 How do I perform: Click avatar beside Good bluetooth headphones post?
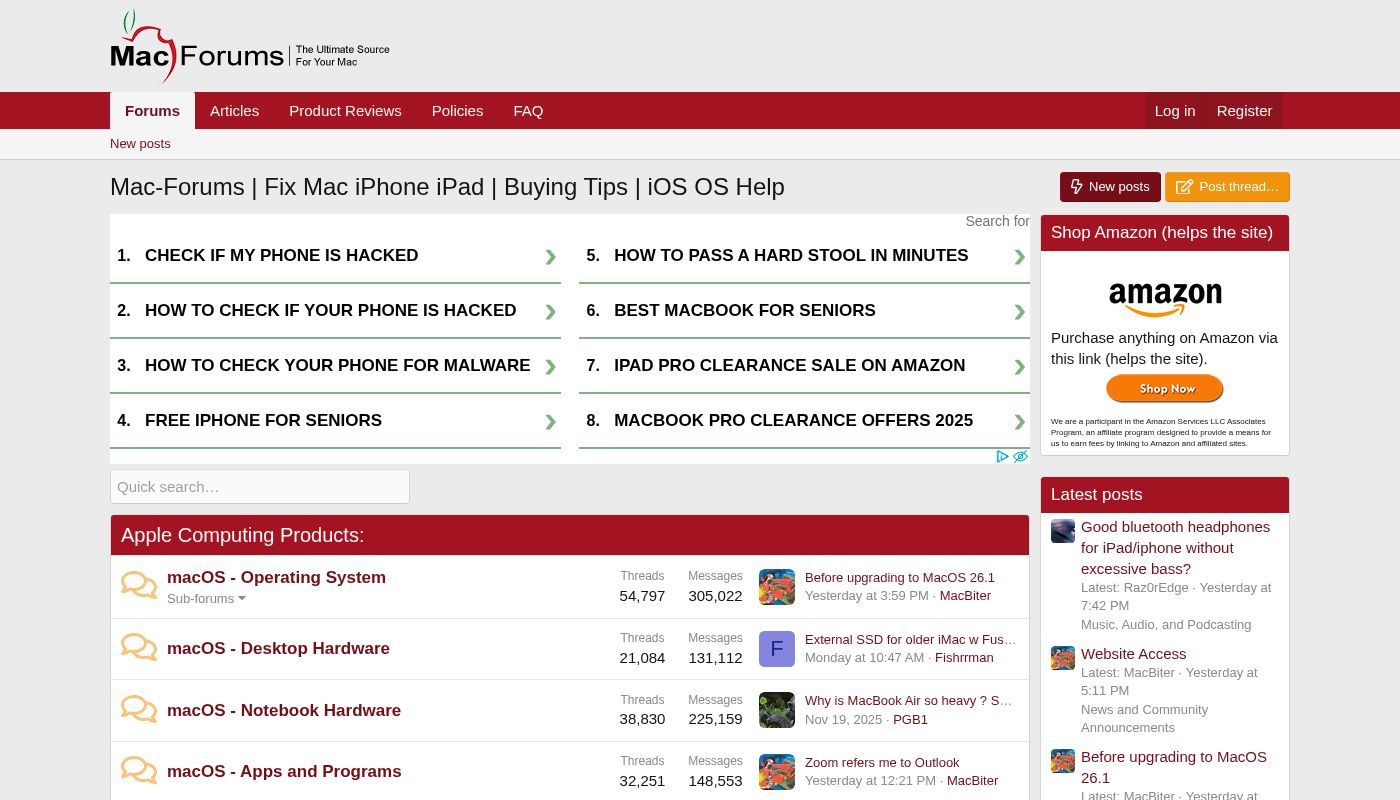point(1062,531)
